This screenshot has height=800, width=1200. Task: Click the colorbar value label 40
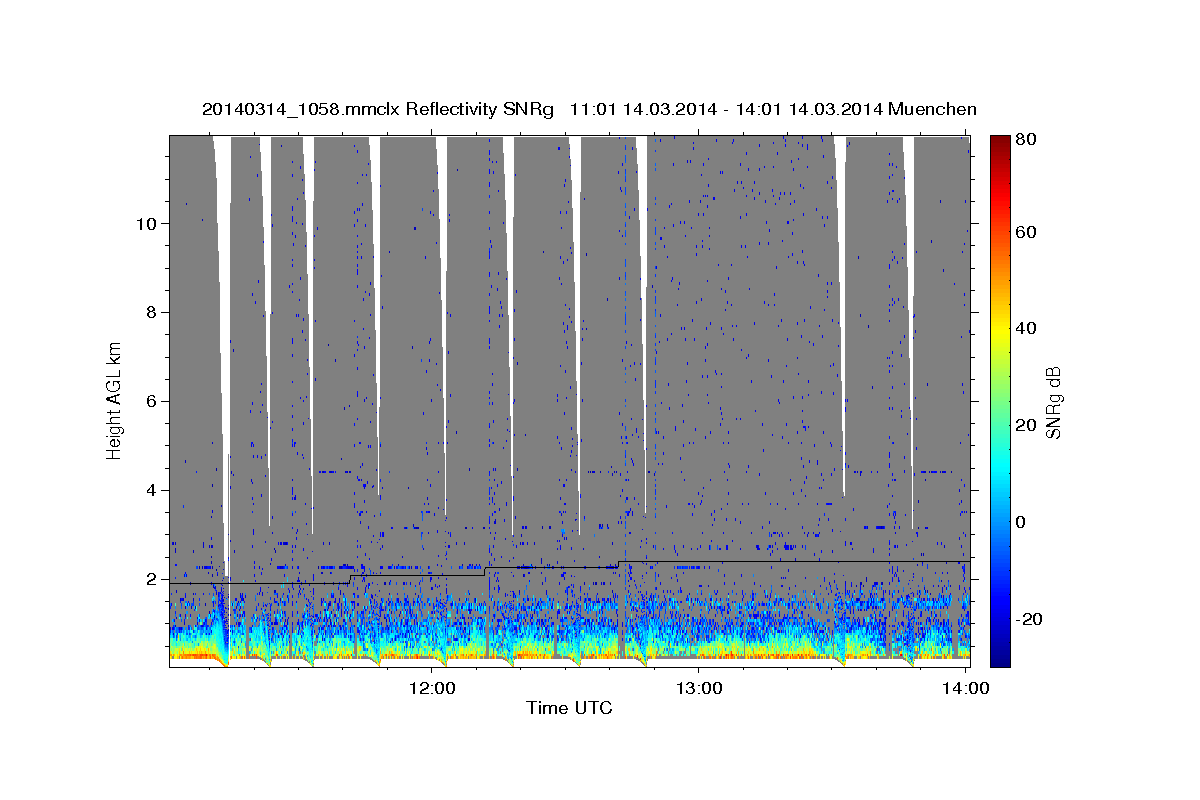pyautogui.click(x=1026, y=328)
